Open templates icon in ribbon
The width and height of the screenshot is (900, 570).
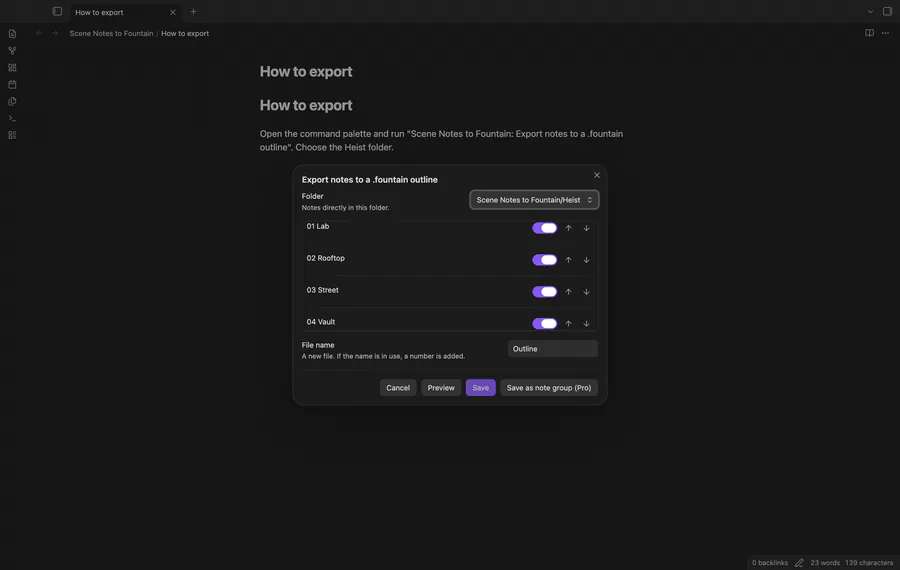(12, 101)
